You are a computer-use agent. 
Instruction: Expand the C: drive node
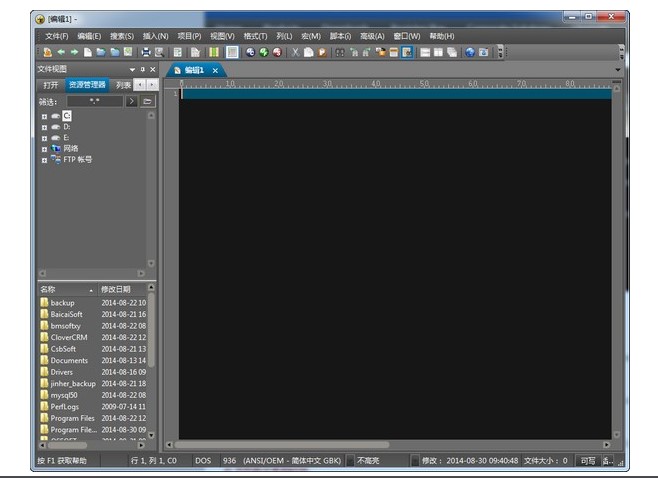(x=44, y=116)
